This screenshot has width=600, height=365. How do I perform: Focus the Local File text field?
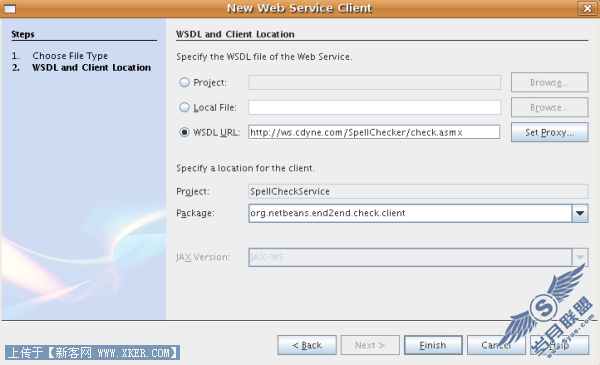coord(374,108)
